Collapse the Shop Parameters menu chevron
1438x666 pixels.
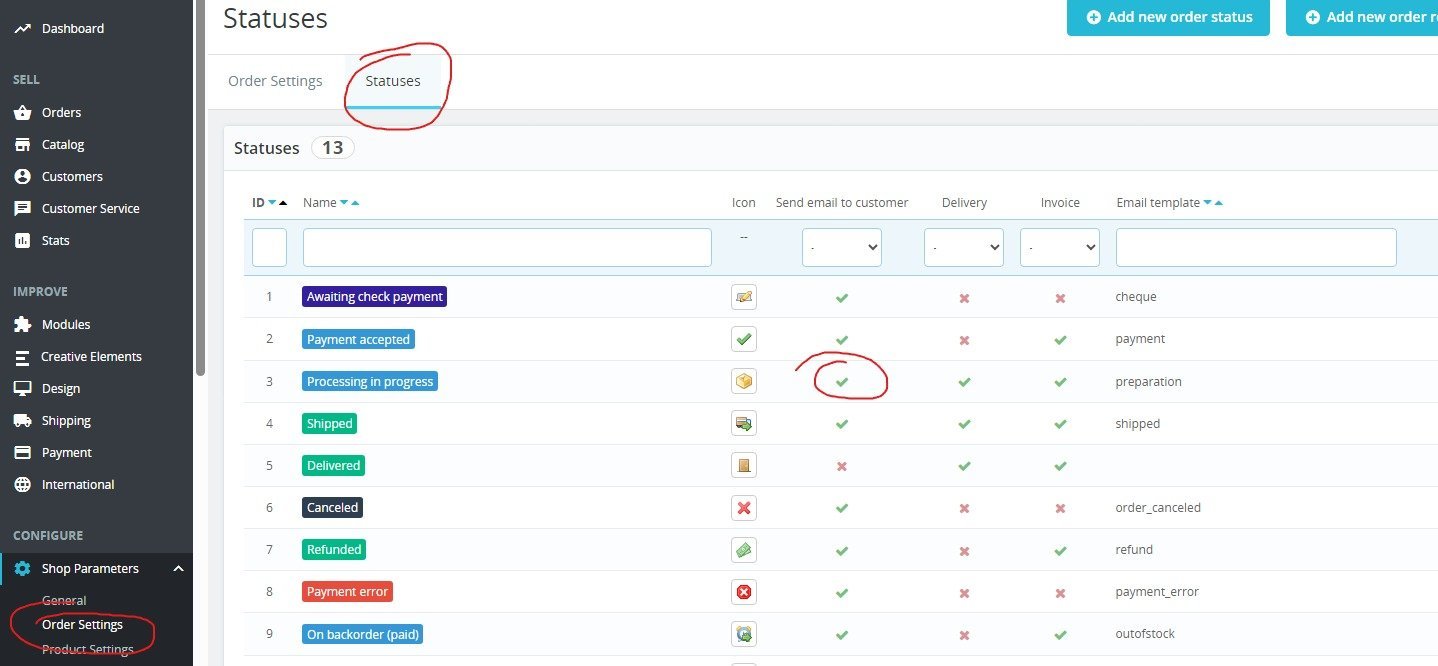pos(178,569)
